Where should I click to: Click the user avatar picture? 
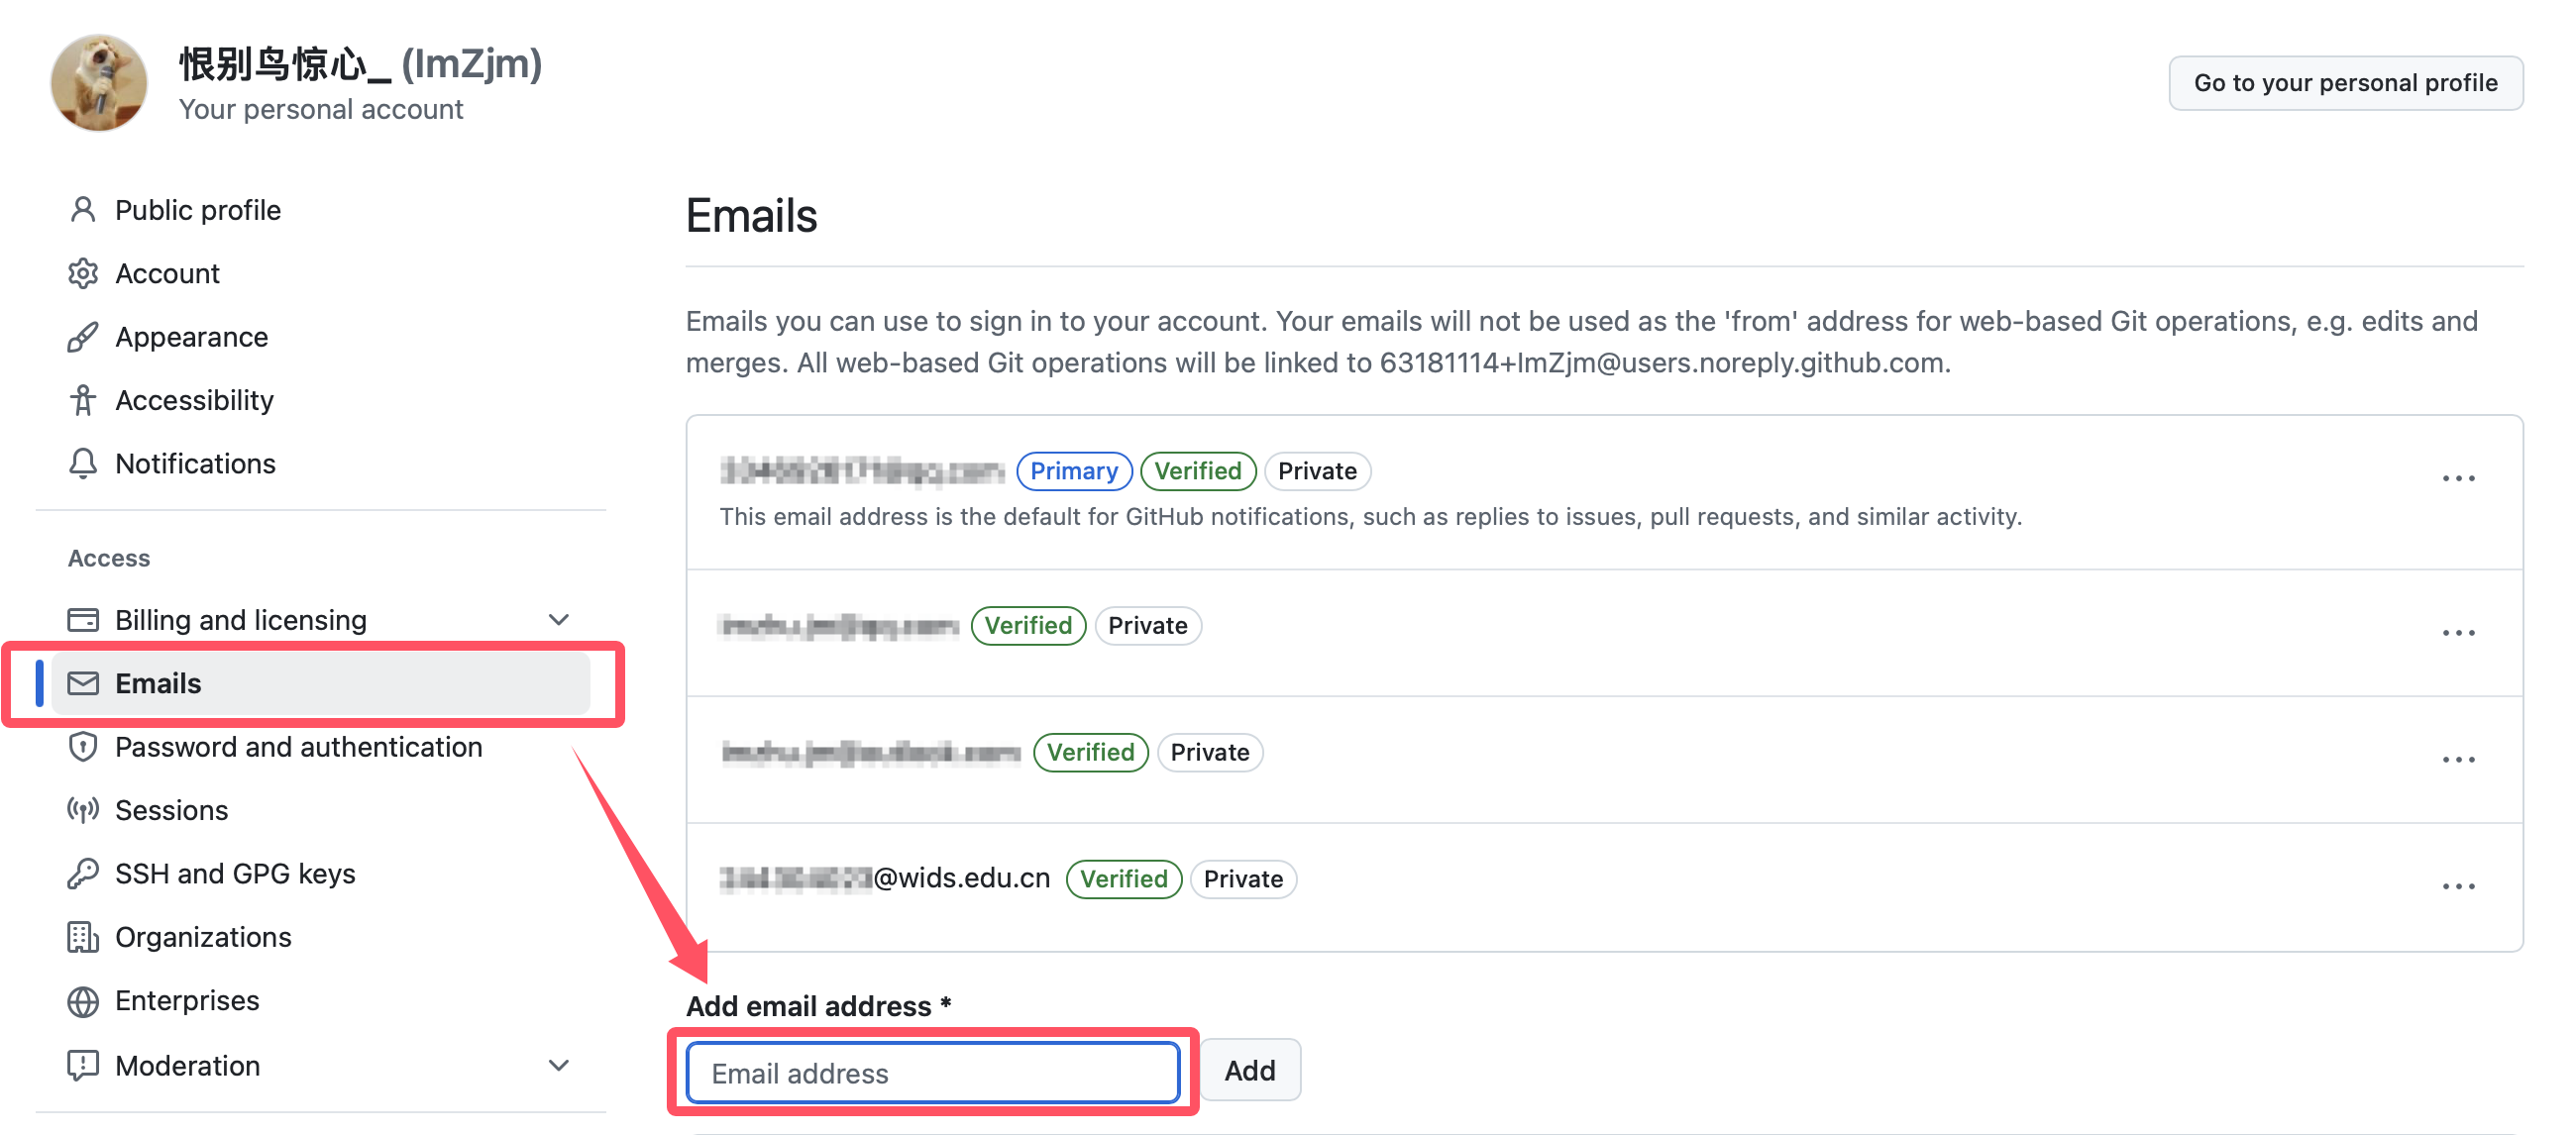pos(99,83)
